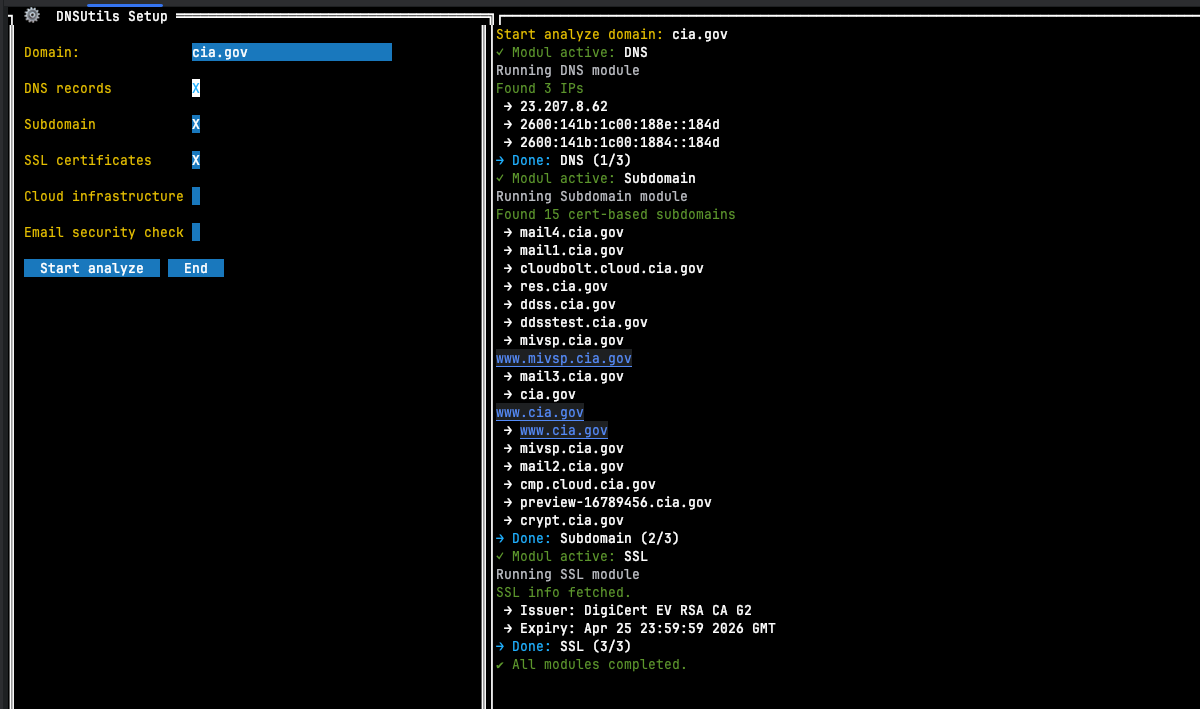The height and width of the screenshot is (709, 1200).
Task: Click the 'SSL info fetched.' line
Action: [564, 592]
